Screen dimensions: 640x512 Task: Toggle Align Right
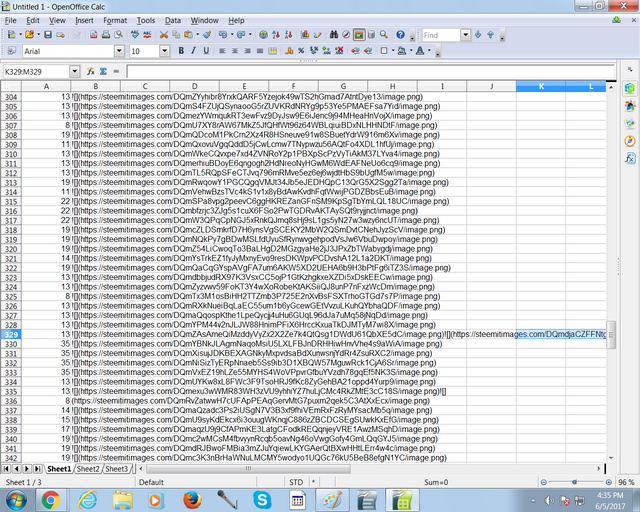[x=247, y=51]
